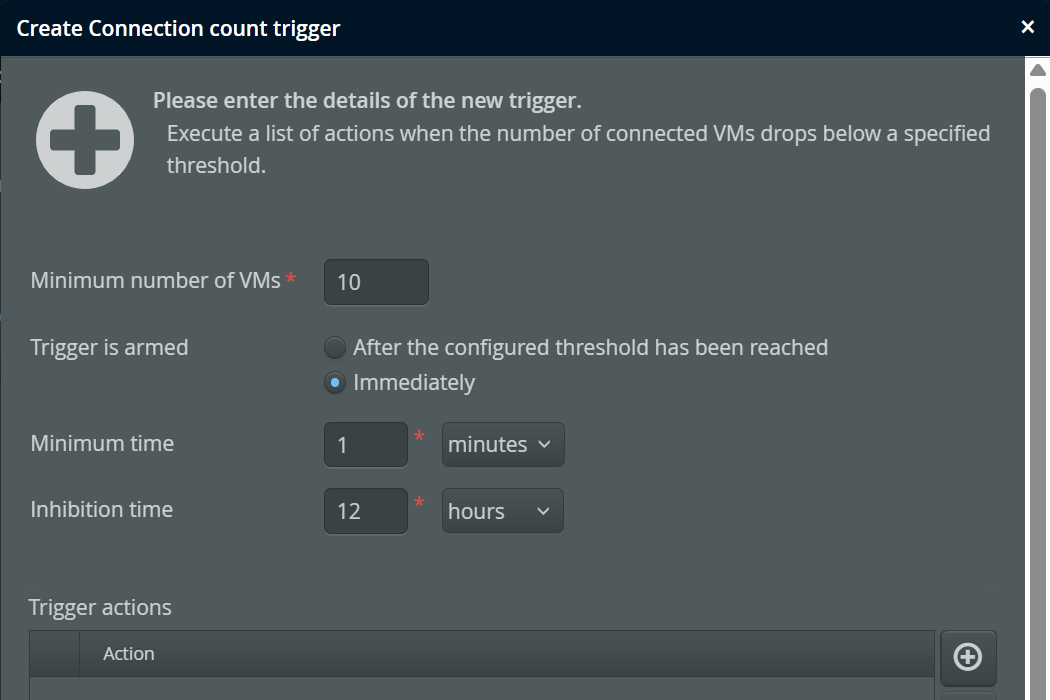
Task: Select 'After the configured threshold has been reached'
Action: pyautogui.click(x=335, y=348)
